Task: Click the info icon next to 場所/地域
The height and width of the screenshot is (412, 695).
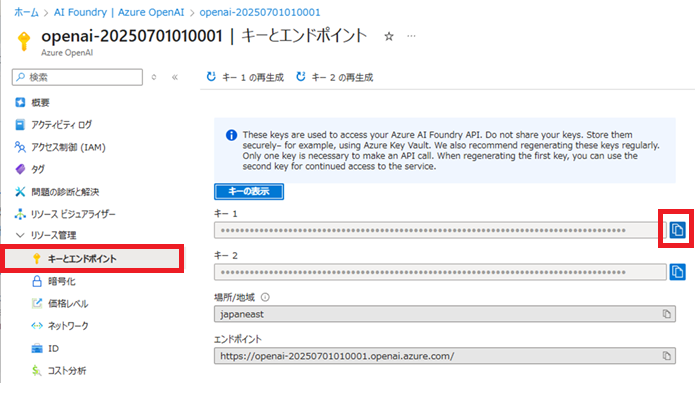Action: (x=265, y=297)
